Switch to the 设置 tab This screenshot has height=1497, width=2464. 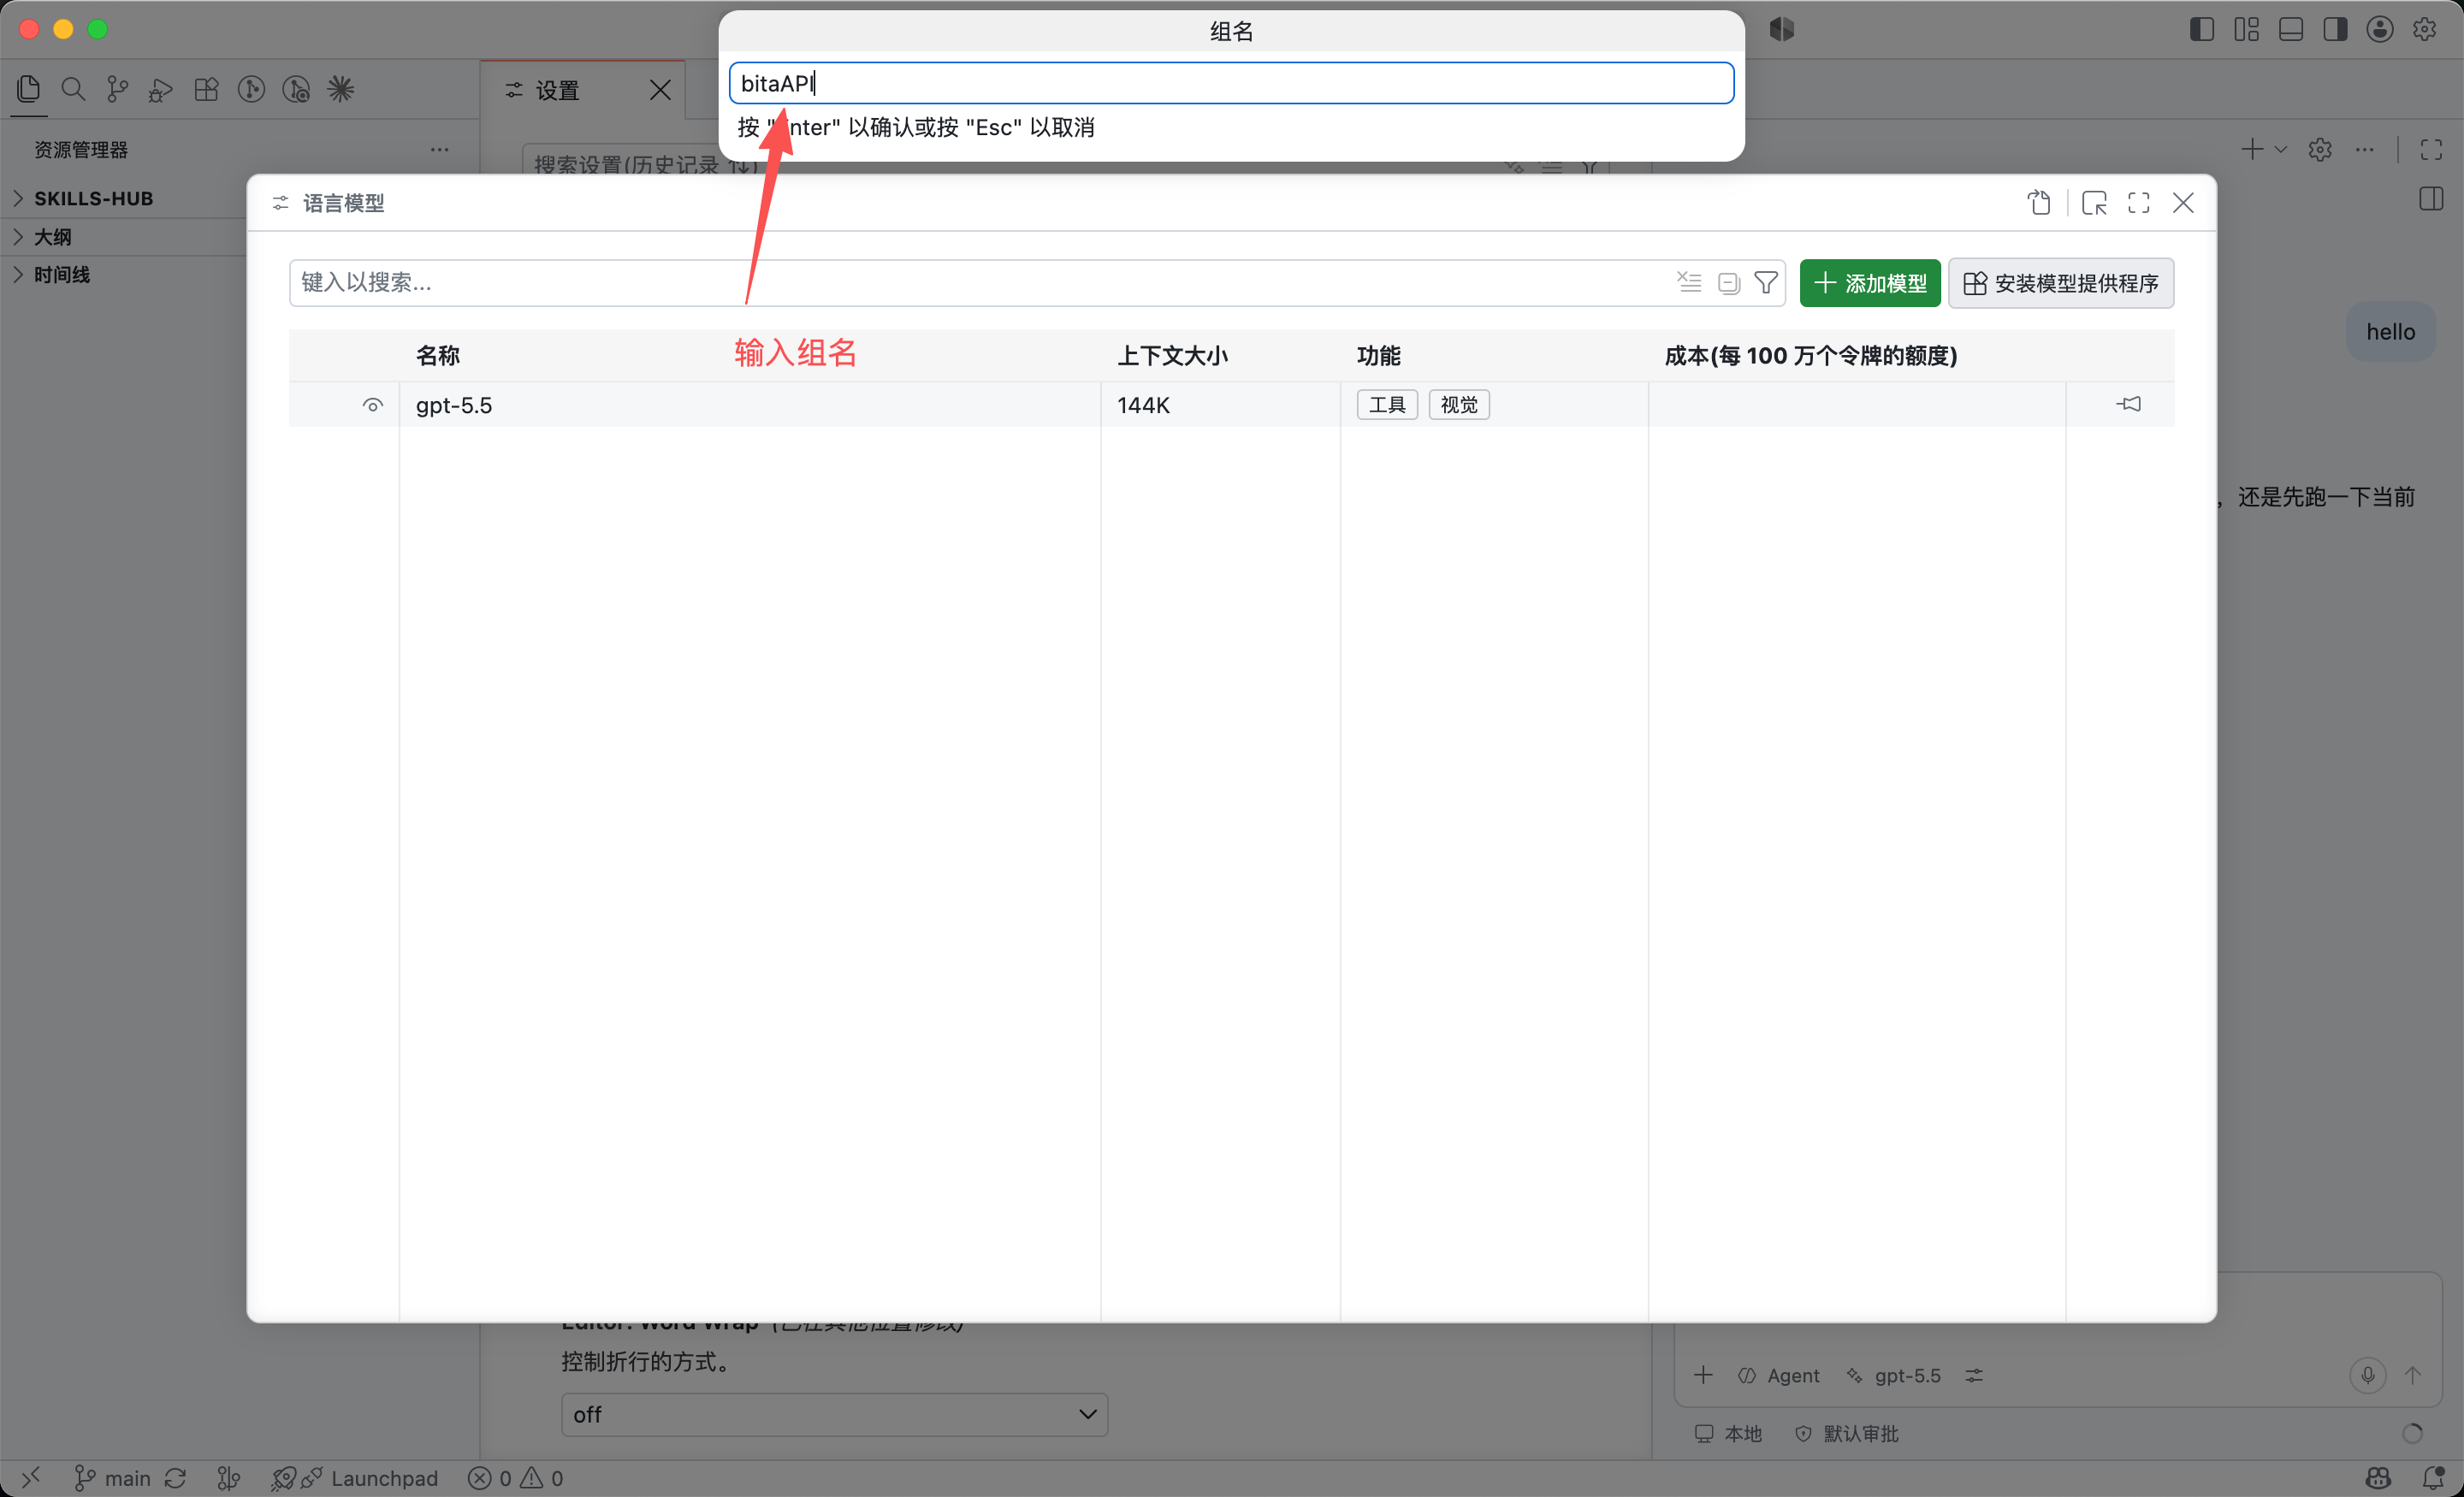click(557, 90)
